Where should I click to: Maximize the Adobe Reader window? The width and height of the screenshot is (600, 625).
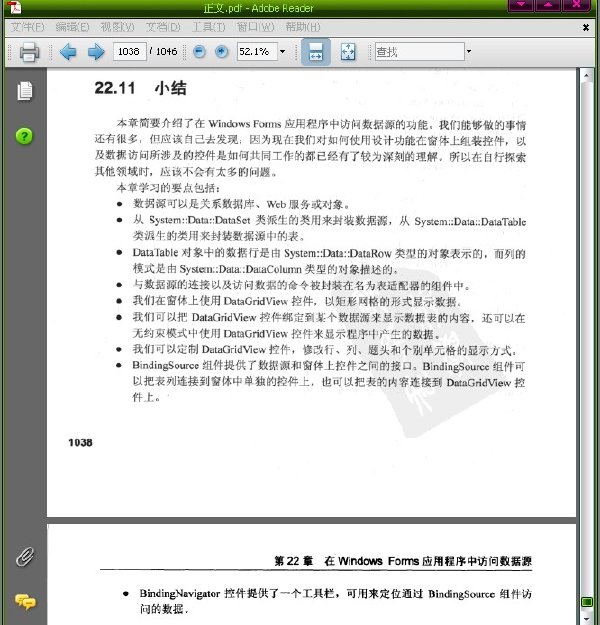(x=548, y=5)
